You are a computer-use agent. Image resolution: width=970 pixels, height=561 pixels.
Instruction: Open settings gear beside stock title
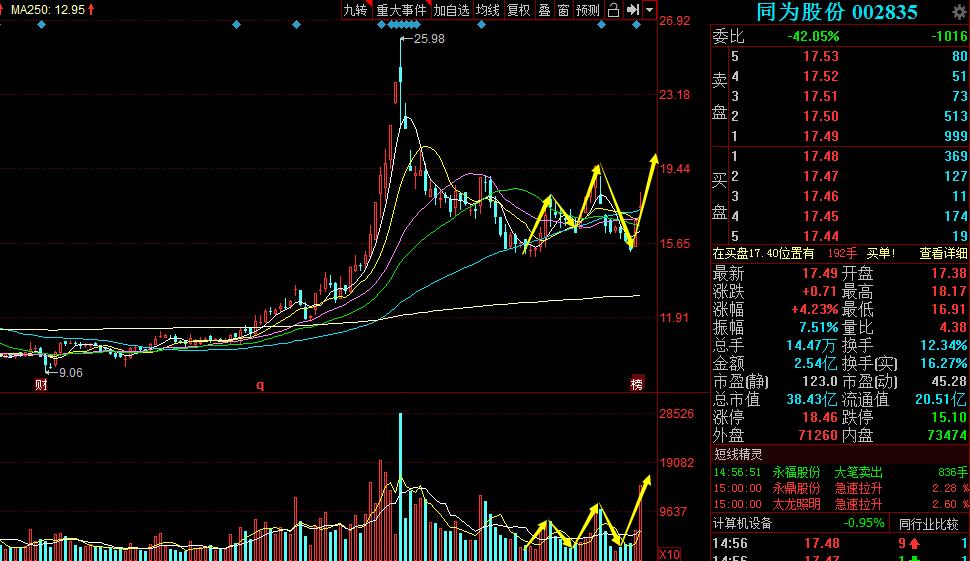(x=959, y=12)
